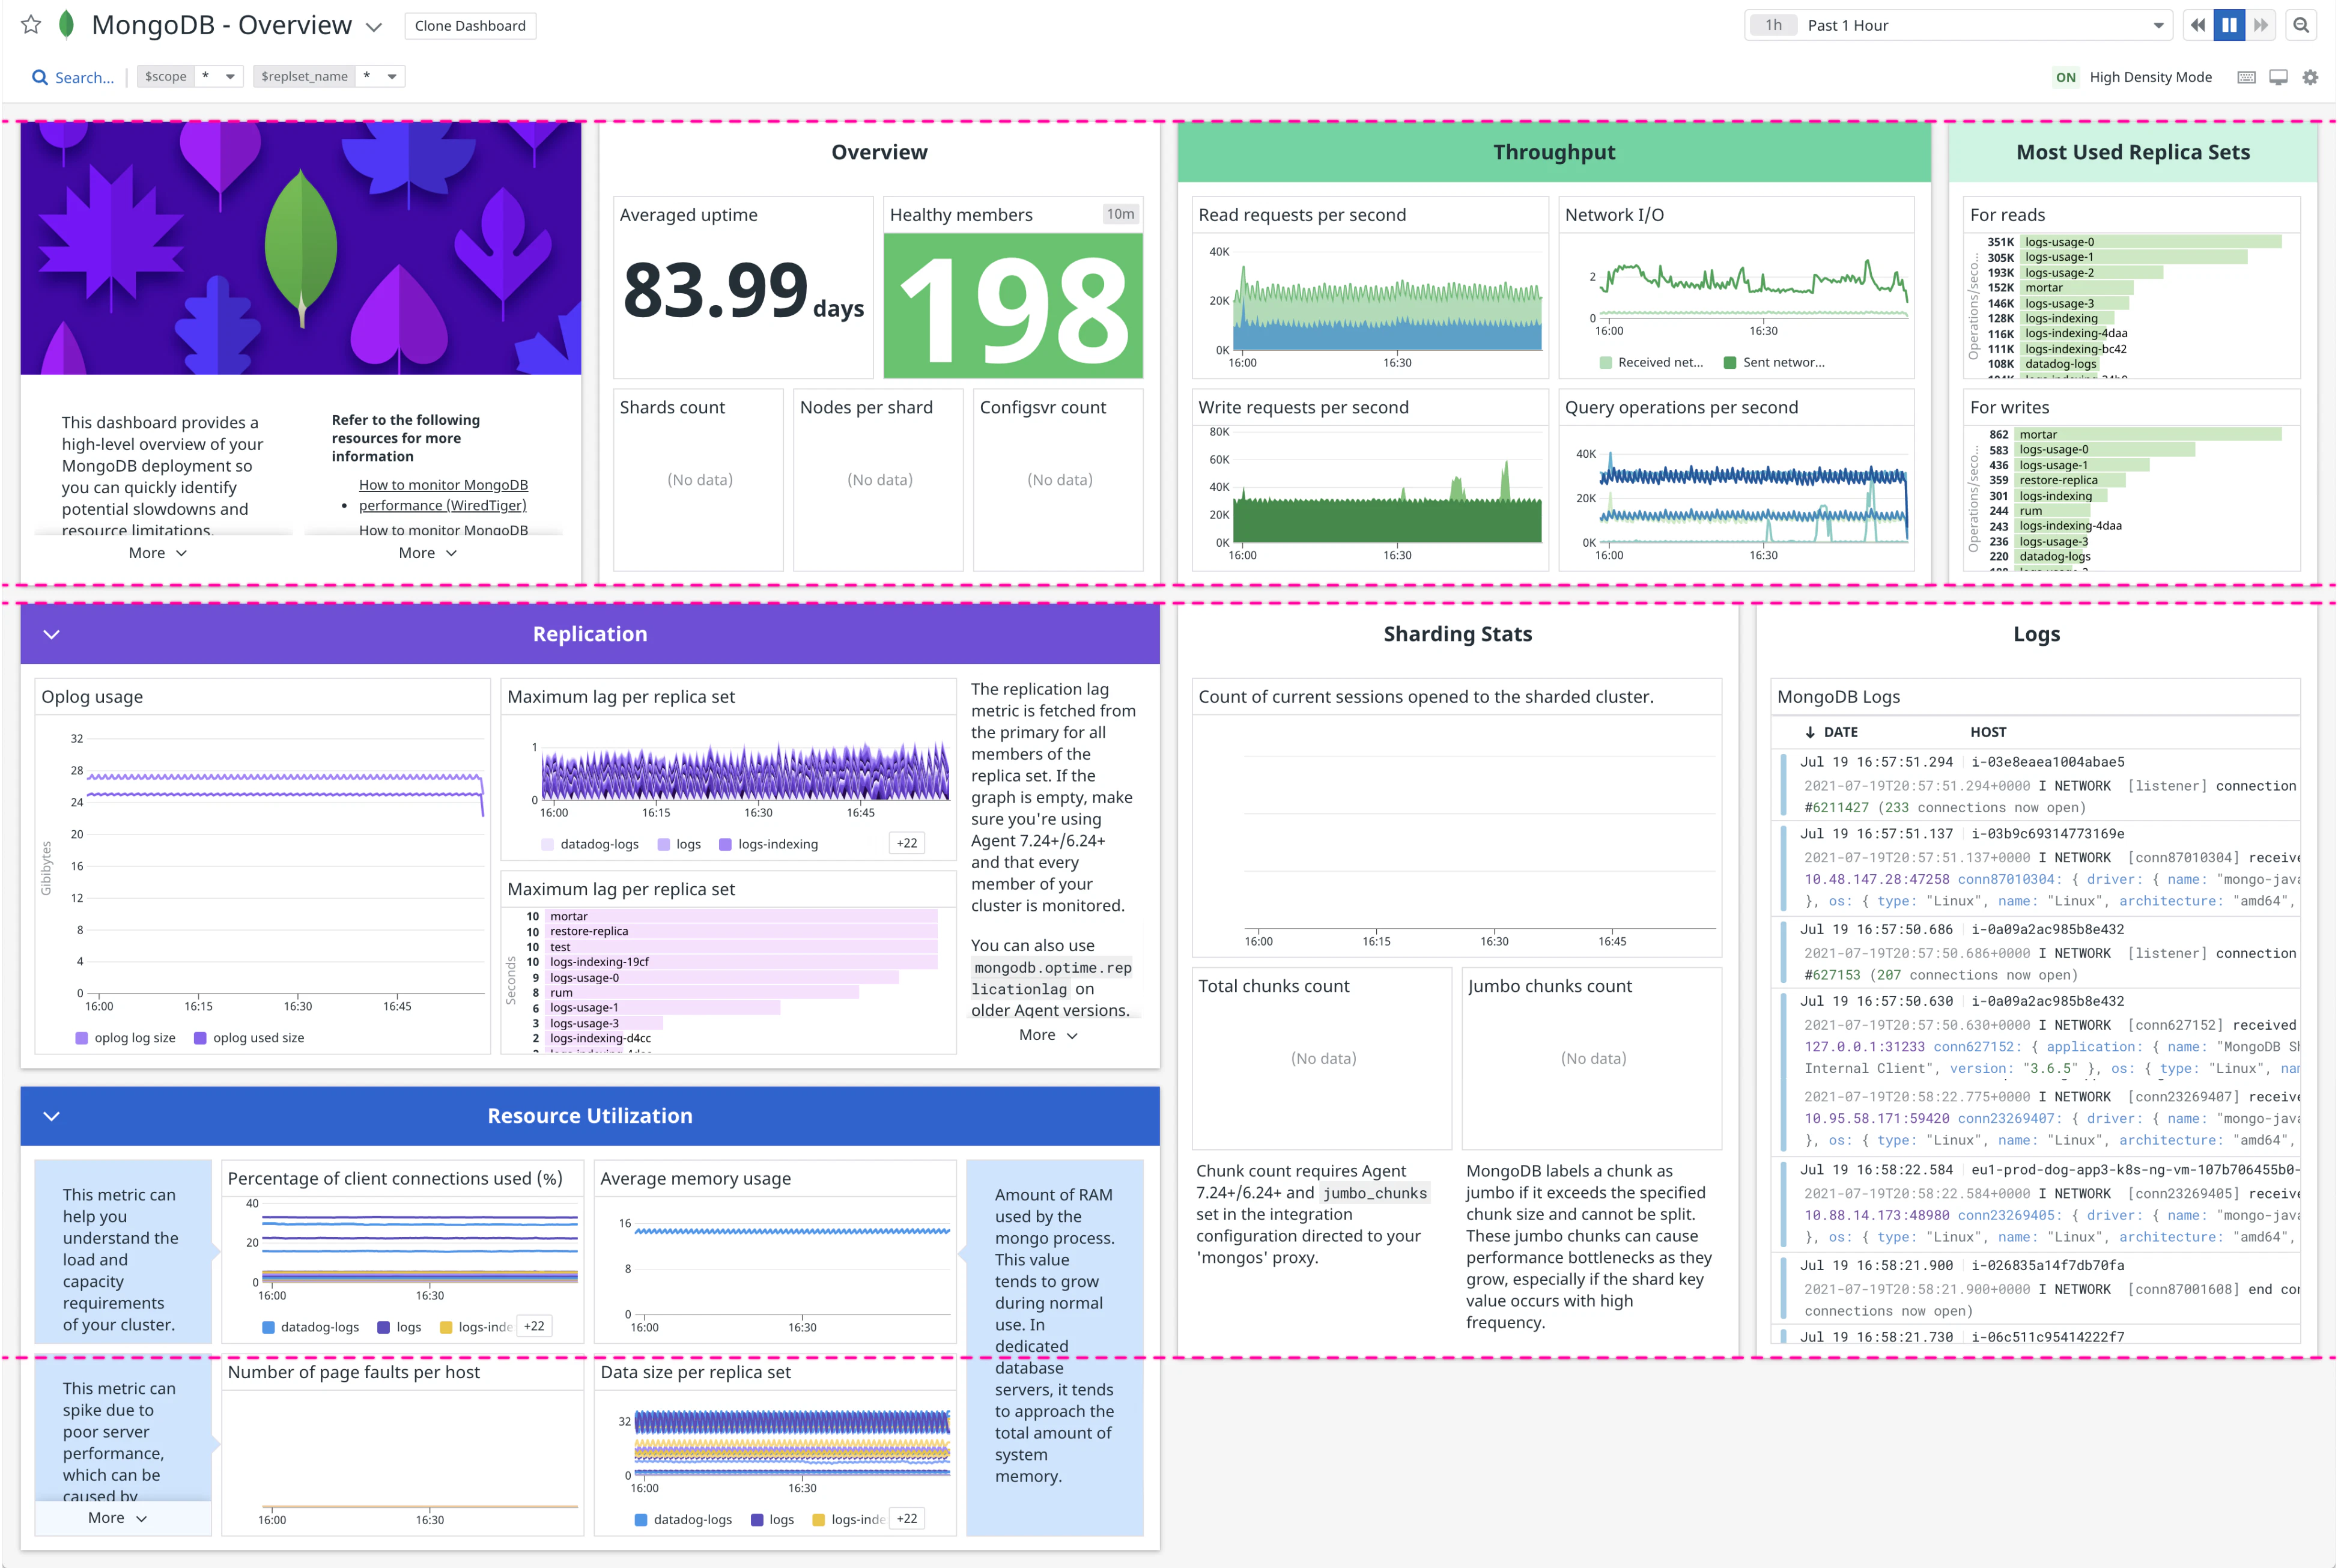Star the MongoDB Overview dashboard

pos(31,25)
